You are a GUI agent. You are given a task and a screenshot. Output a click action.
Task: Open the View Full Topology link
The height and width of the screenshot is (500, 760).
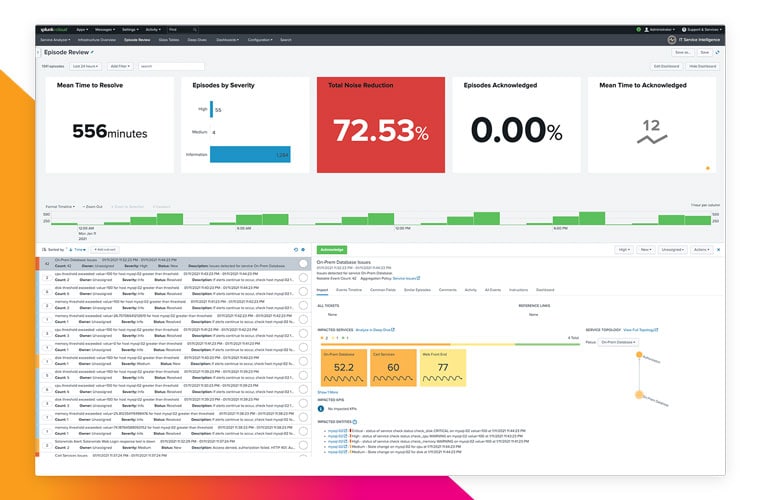tap(640, 330)
